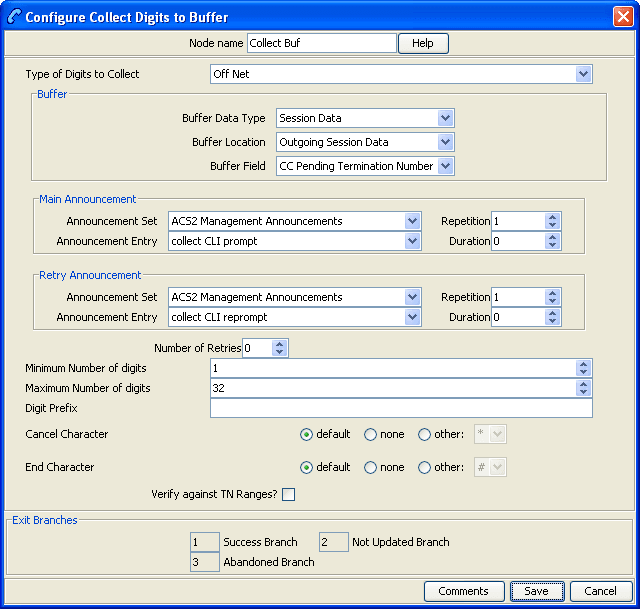Select 'default' for Cancel Character

tap(307, 435)
